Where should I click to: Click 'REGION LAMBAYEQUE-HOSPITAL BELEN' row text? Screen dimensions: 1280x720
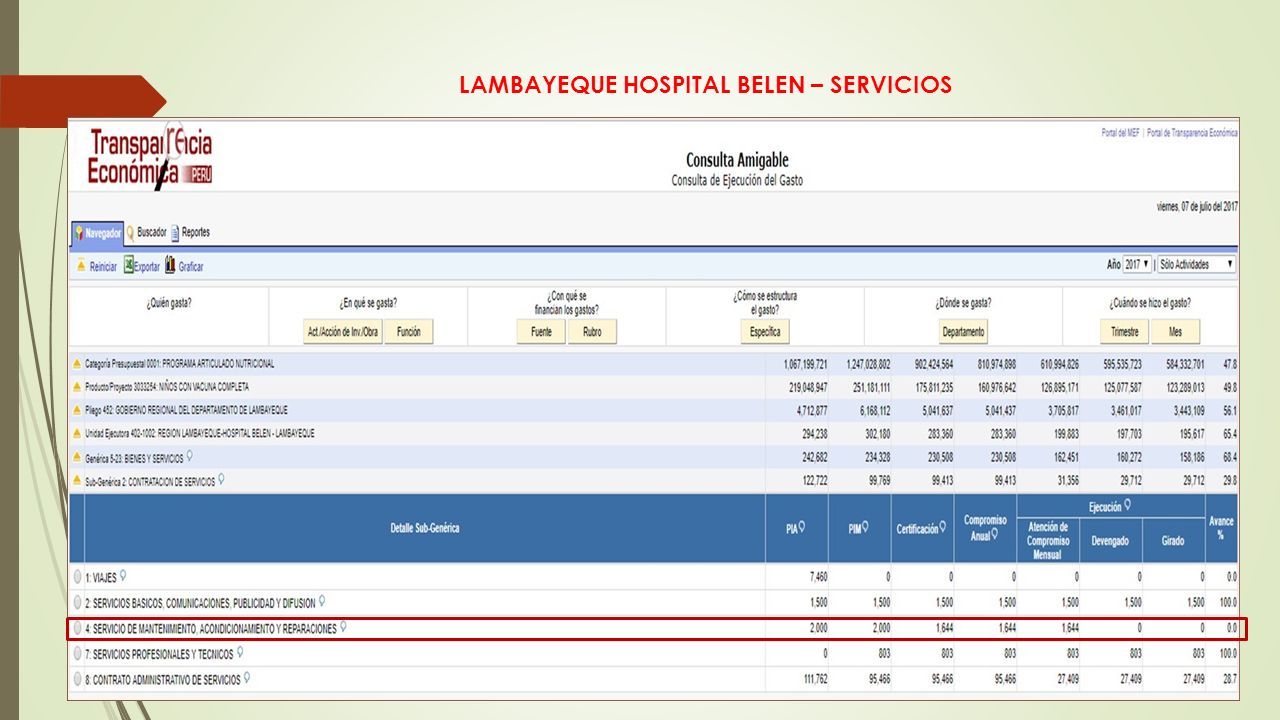click(x=200, y=433)
